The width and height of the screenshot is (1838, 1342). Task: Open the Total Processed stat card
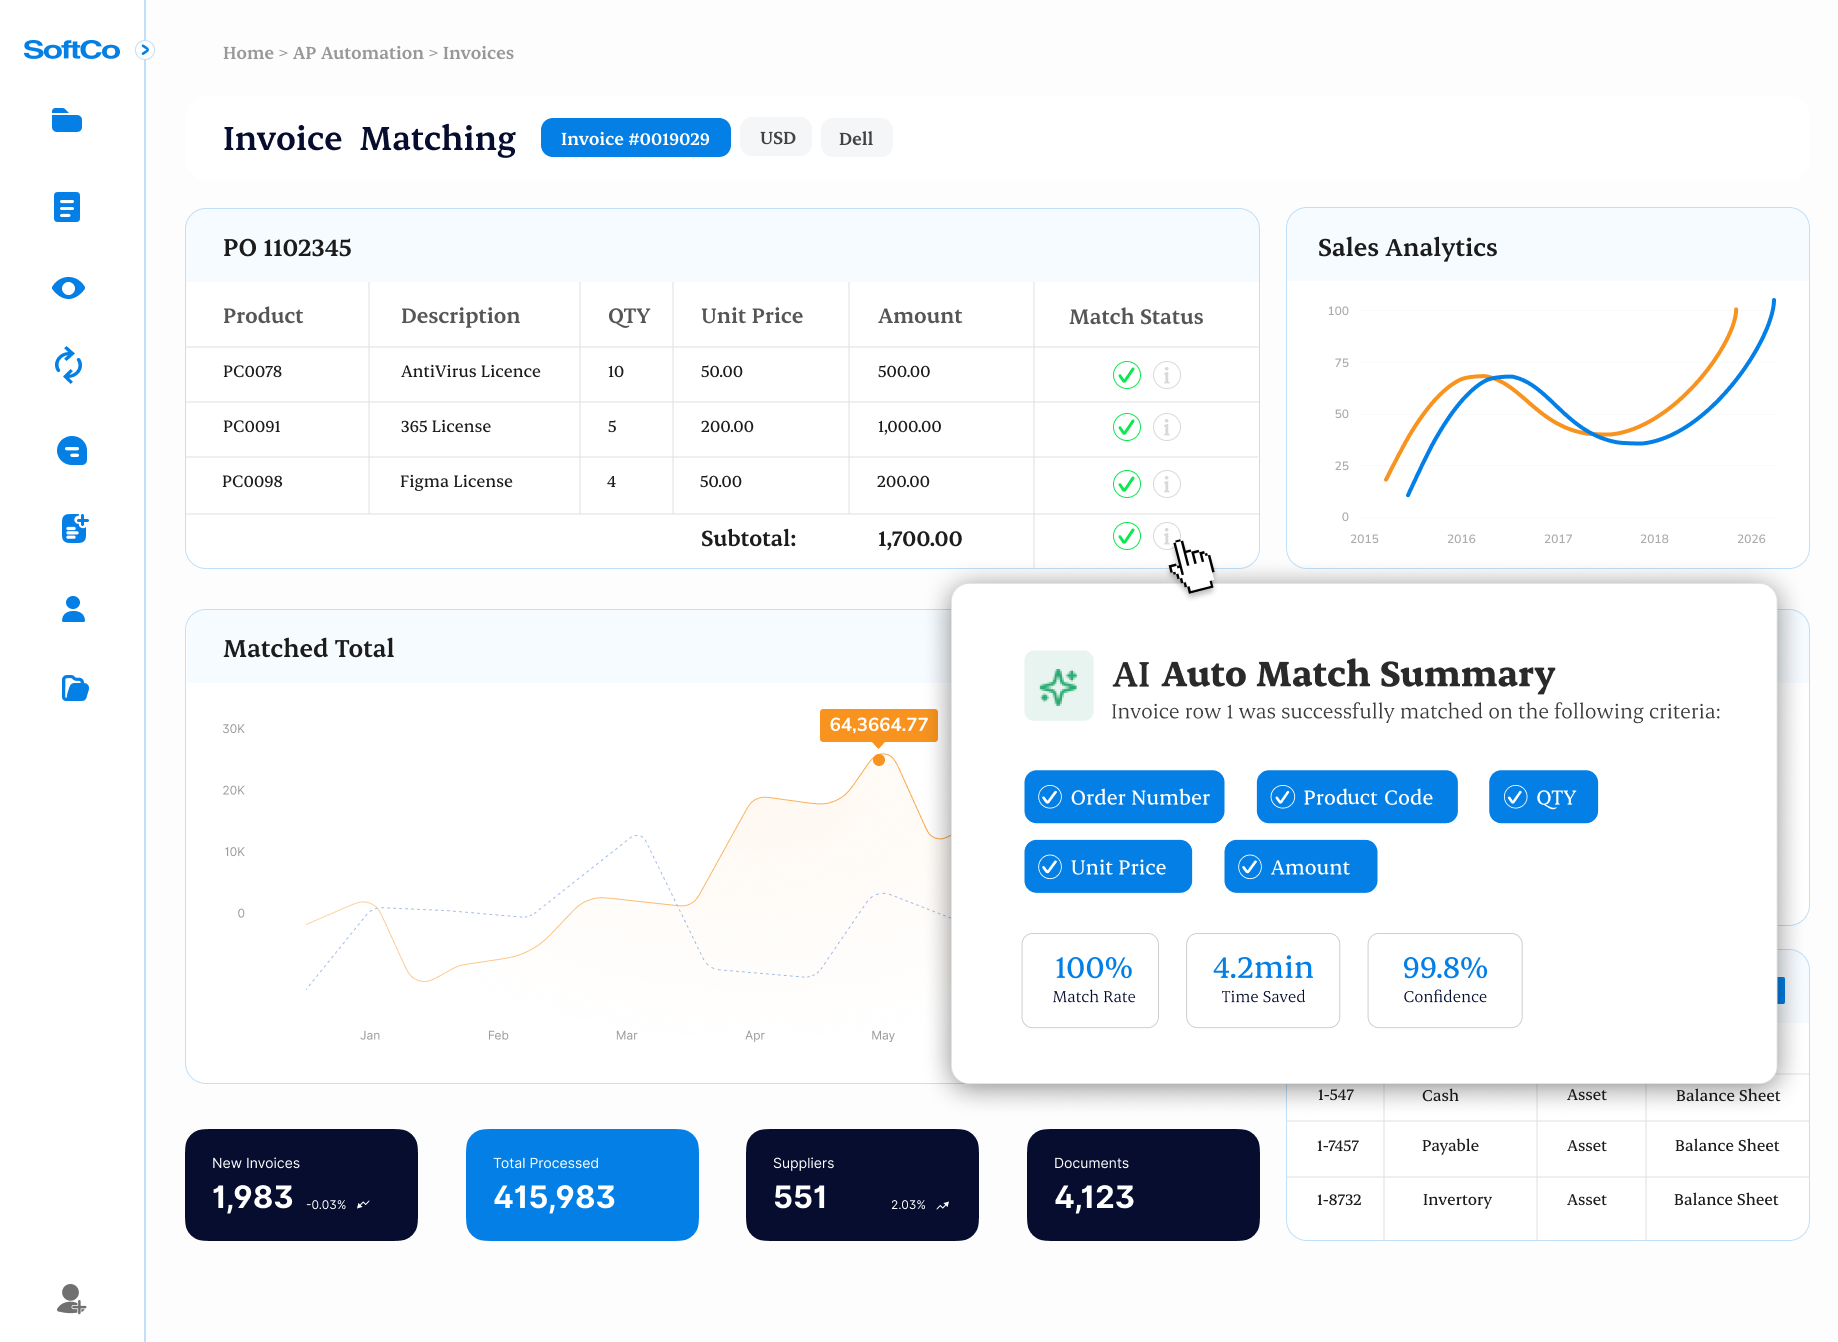coord(582,1185)
